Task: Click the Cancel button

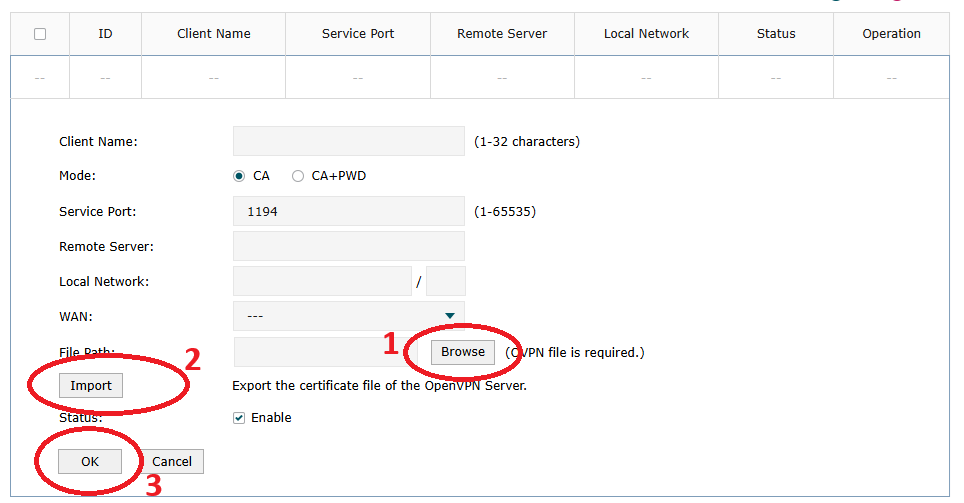Action: (x=172, y=461)
